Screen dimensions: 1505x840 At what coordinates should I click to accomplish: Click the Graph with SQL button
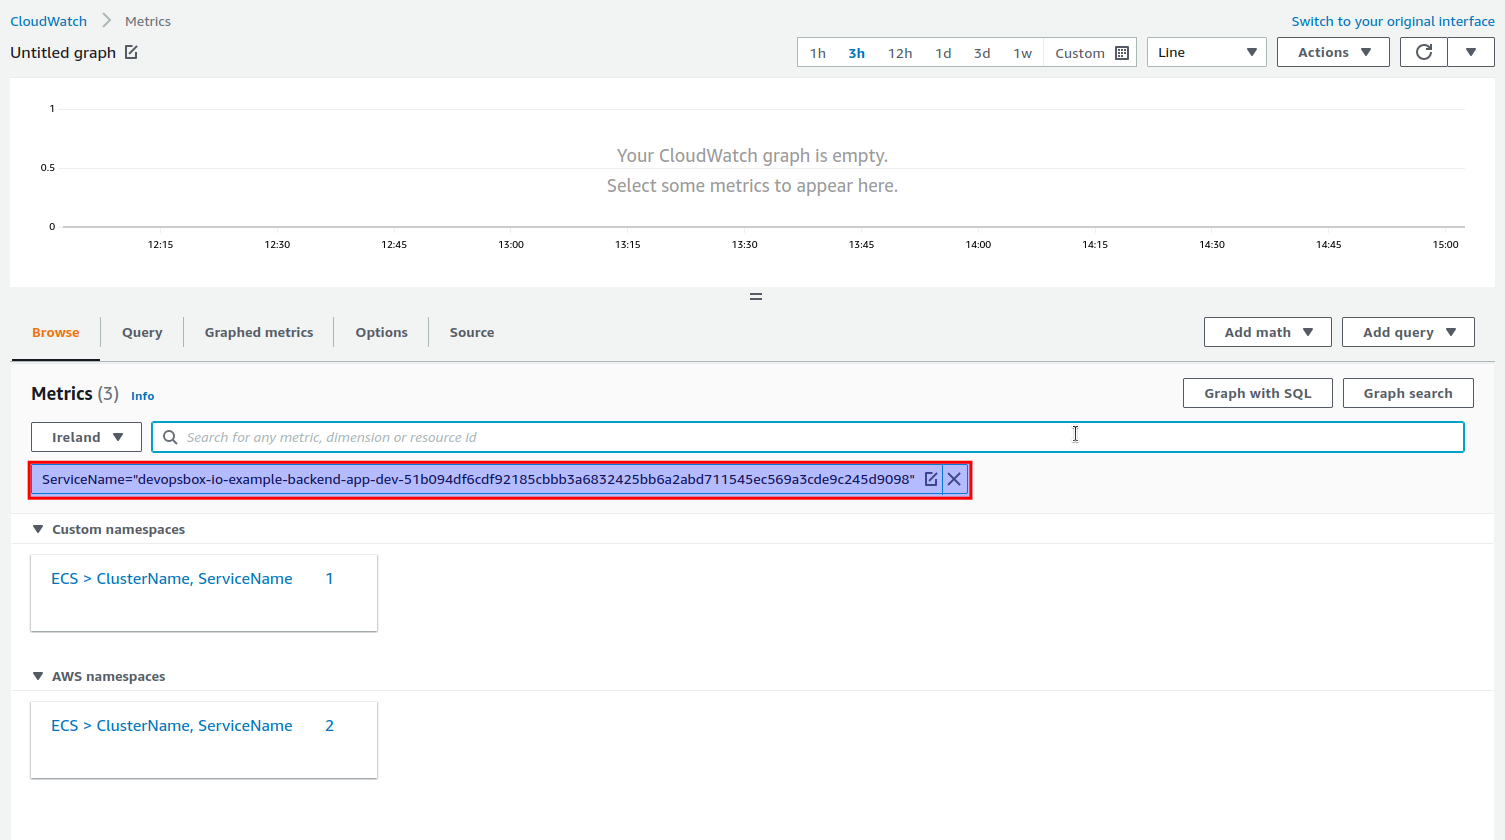1257,392
